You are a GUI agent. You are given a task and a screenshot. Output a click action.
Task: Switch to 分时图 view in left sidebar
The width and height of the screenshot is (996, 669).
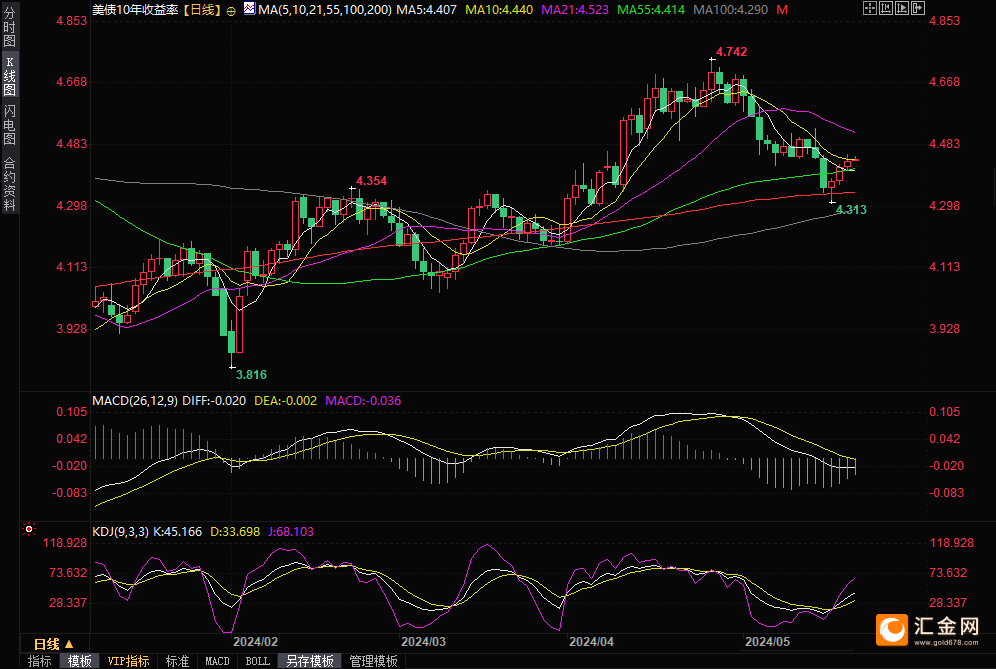[x=9, y=32]
